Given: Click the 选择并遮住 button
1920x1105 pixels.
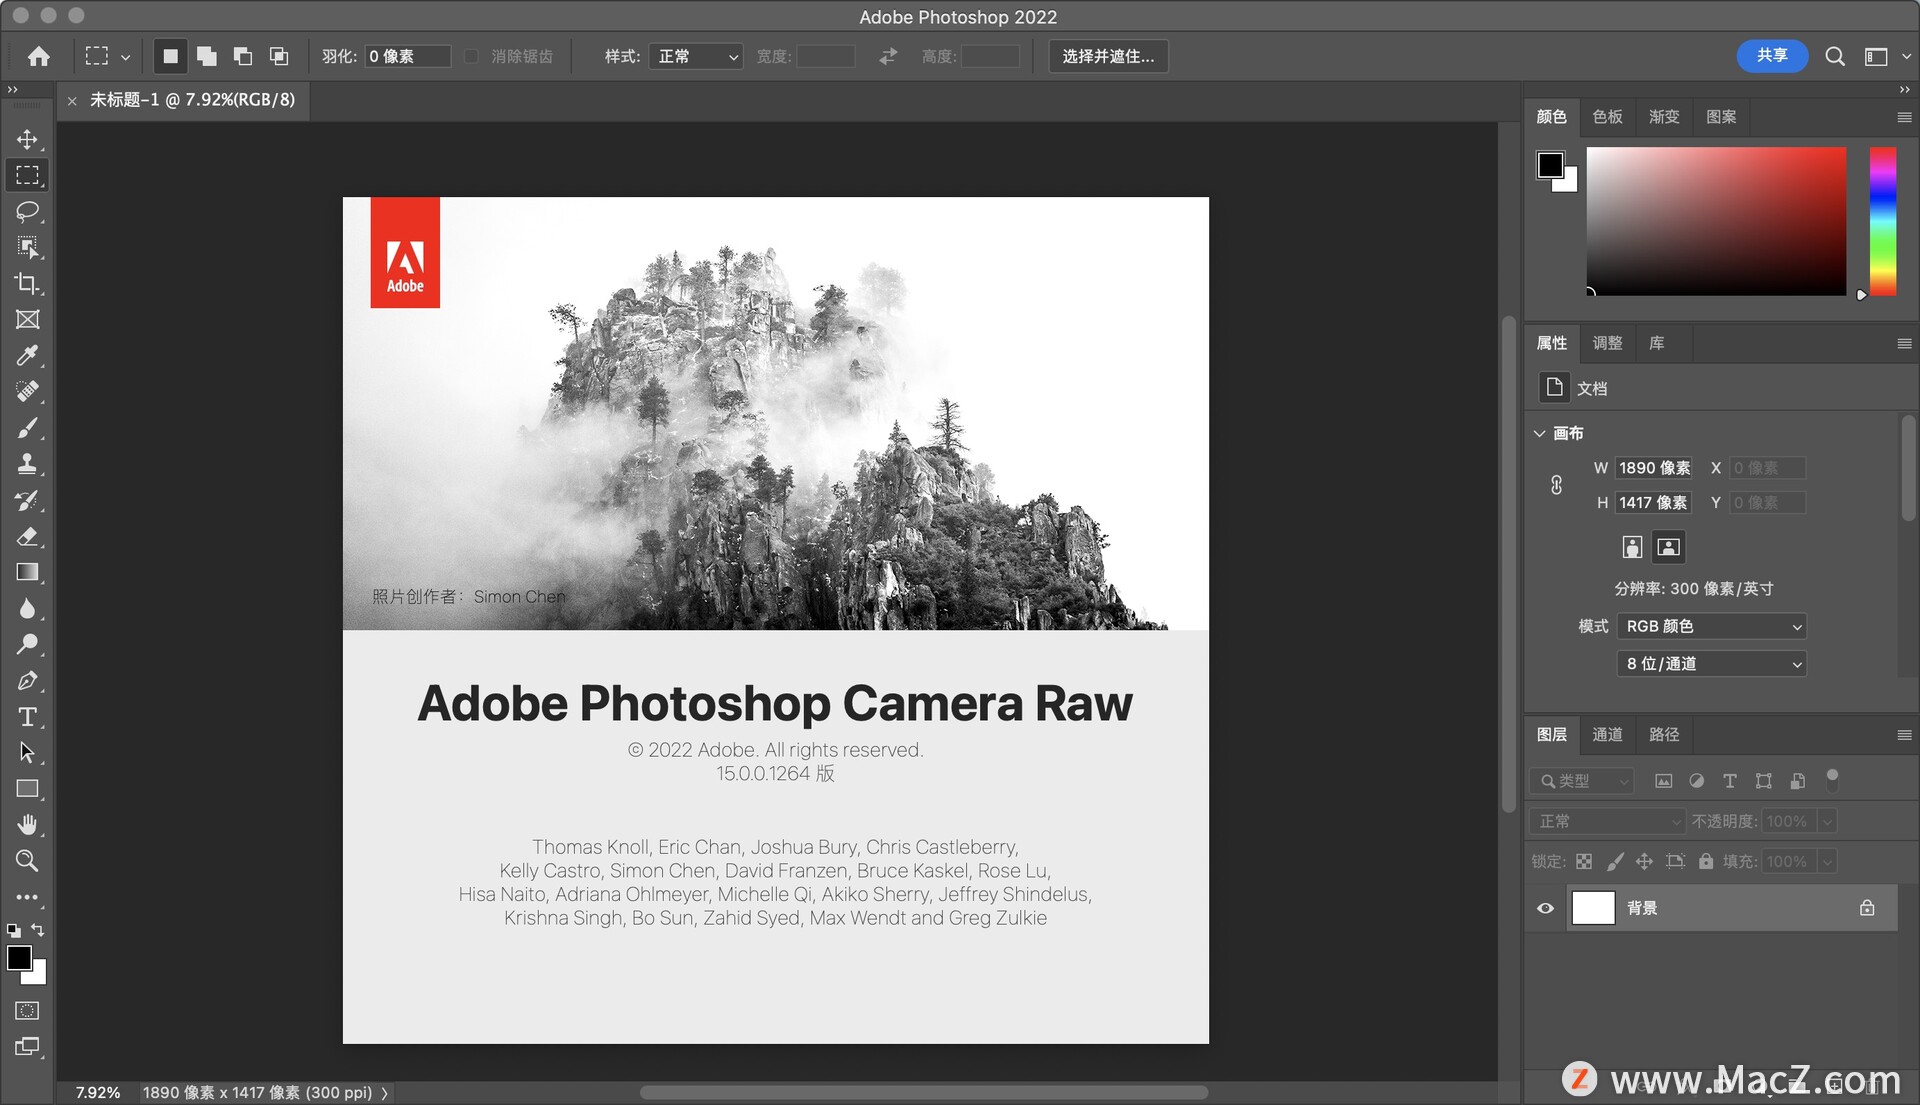Looking at the screenshot, I should pos(1108,56).
